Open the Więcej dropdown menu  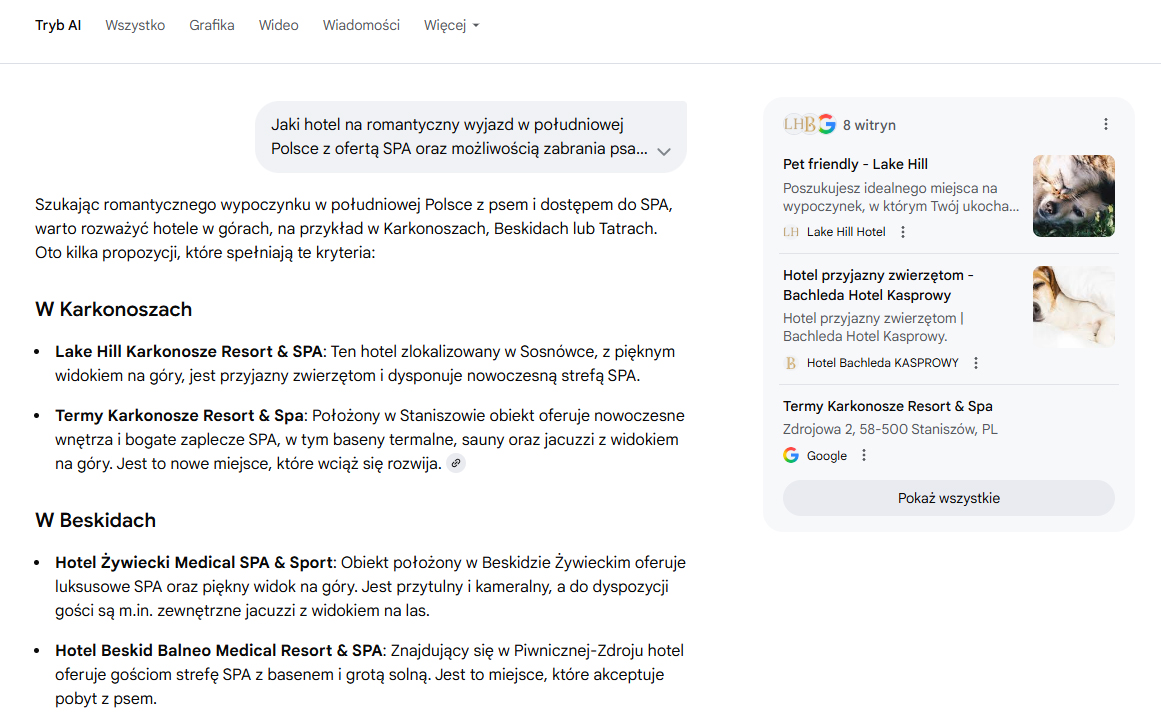point(451,25)
